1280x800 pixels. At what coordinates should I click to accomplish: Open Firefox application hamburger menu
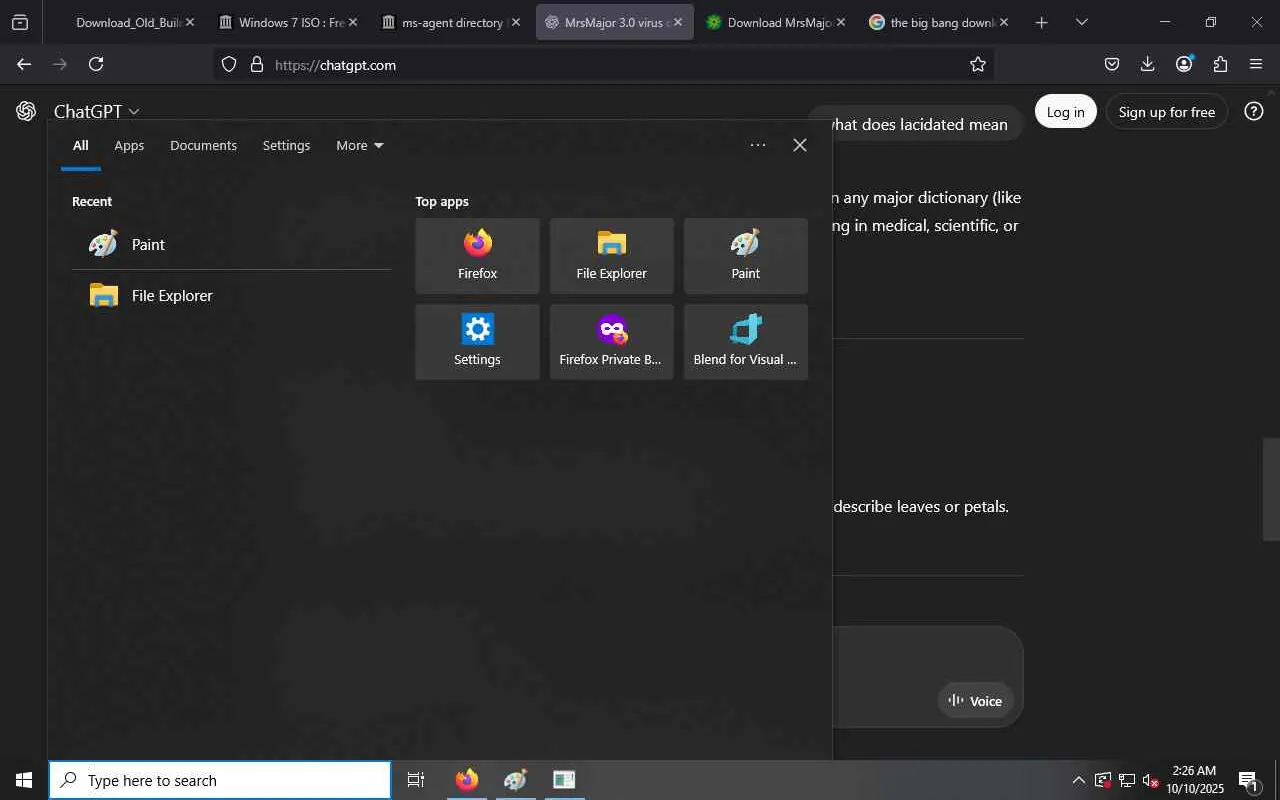pos(1256,64)
